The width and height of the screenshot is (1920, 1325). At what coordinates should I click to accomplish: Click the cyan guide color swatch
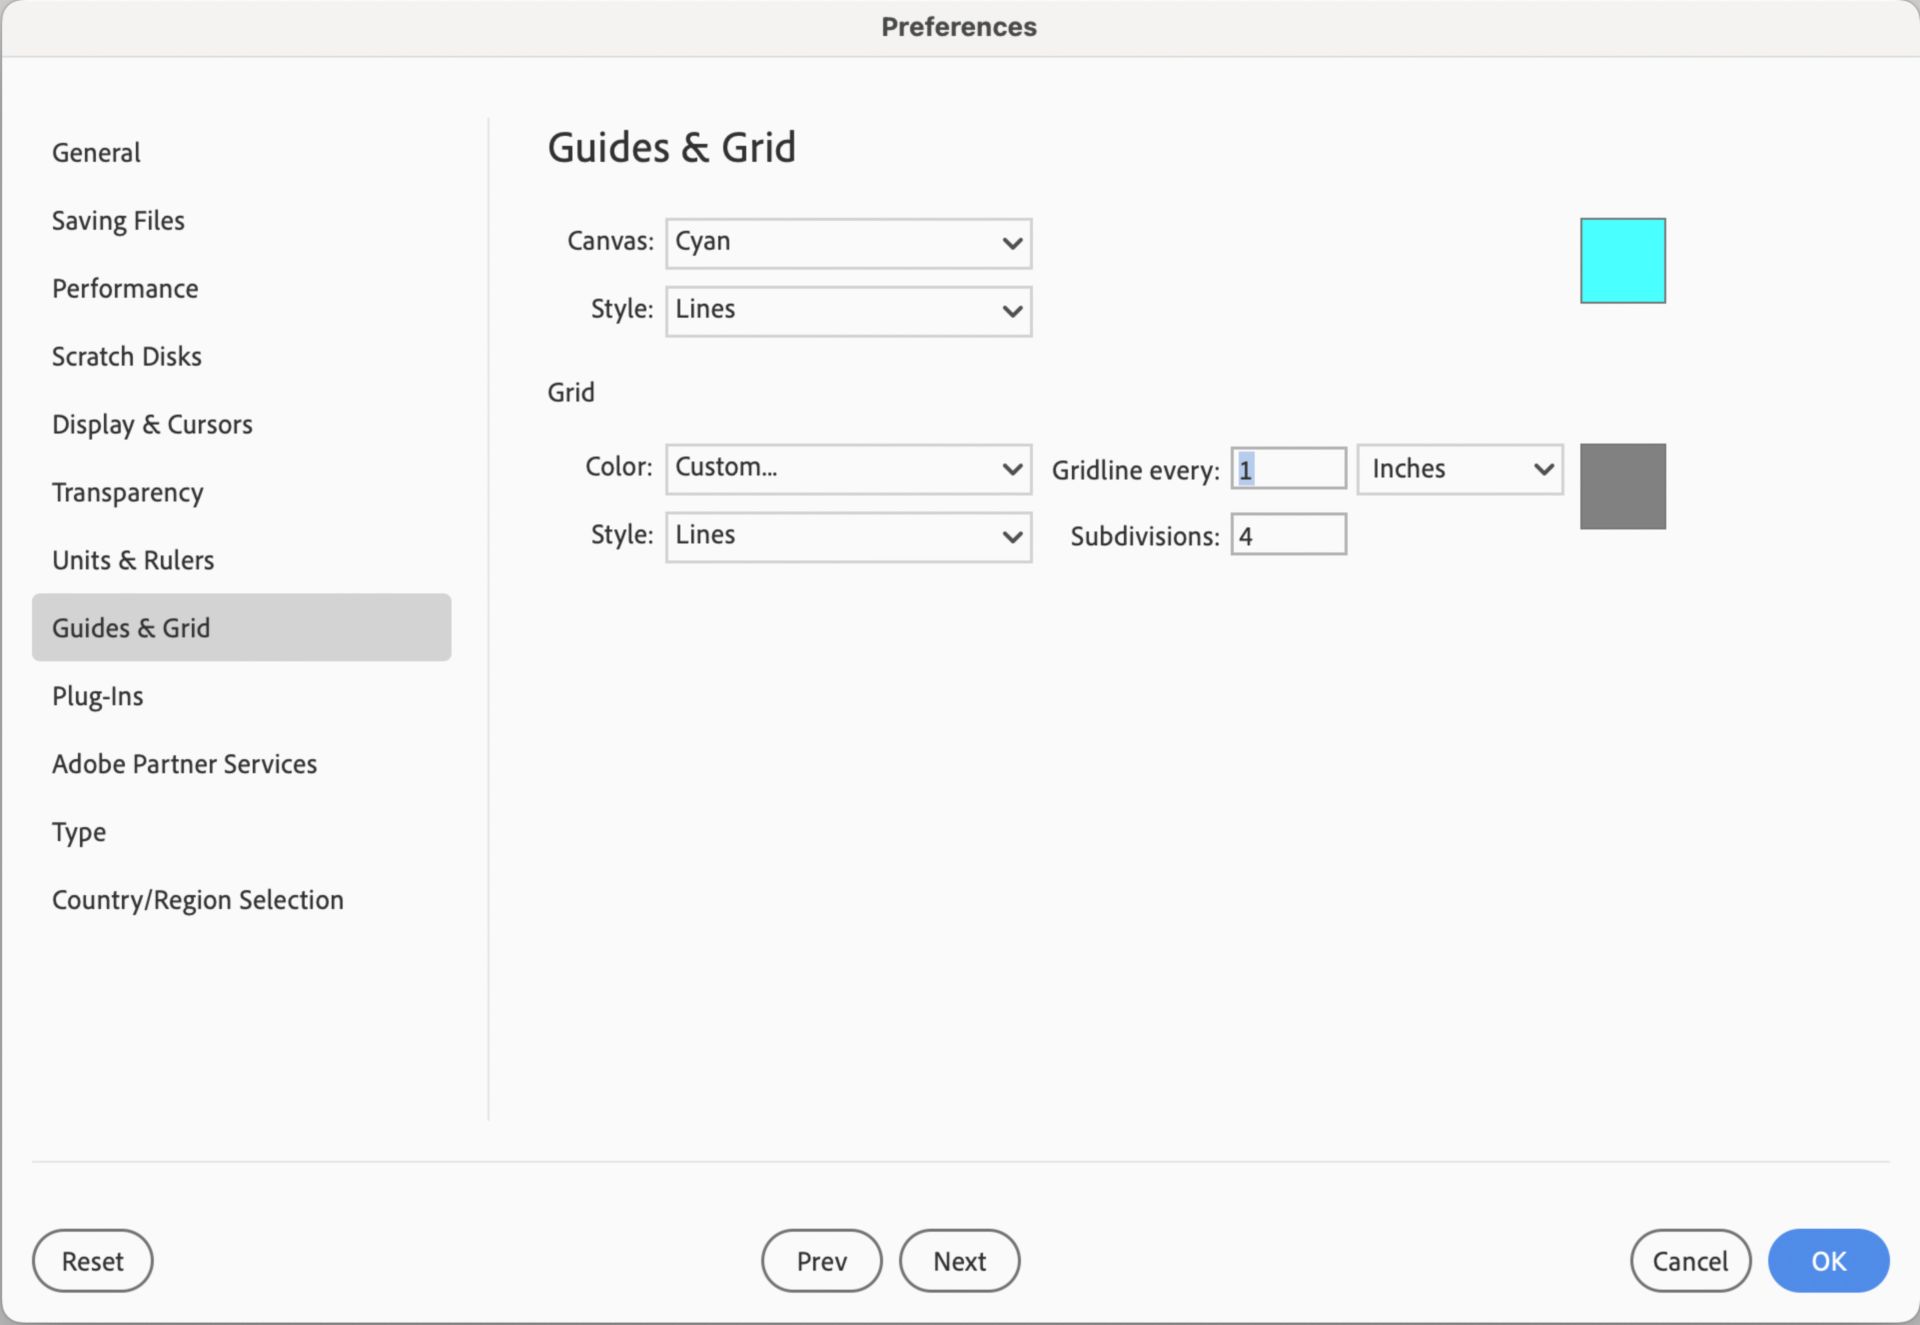(1622, 260)
